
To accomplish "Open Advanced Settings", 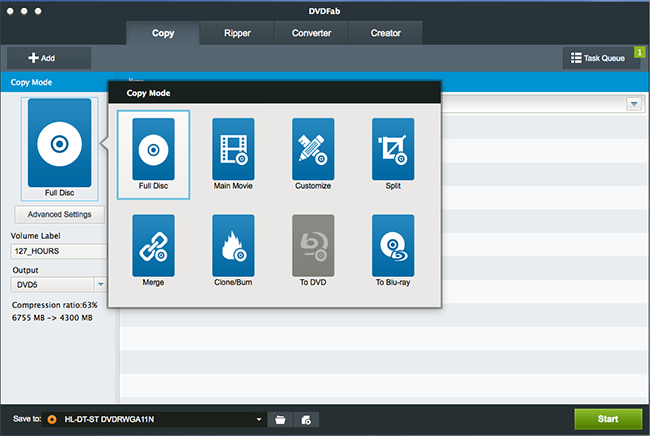I will click(60, 214).
